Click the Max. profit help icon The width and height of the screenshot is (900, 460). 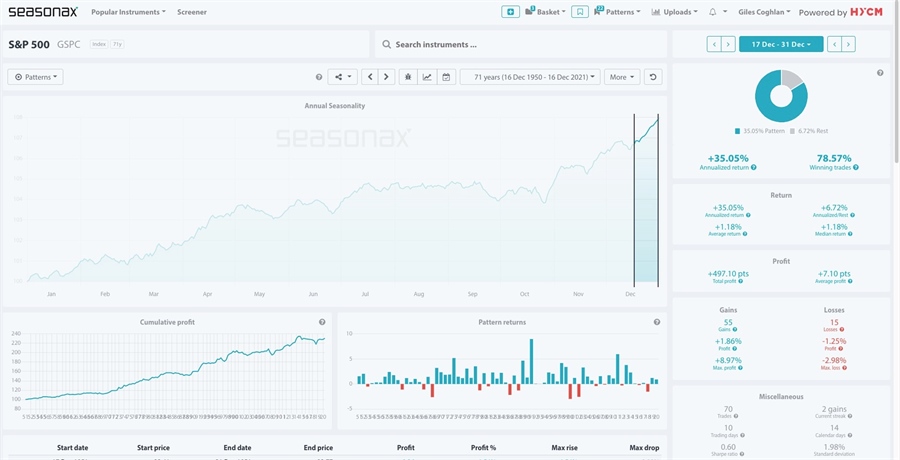point(740,368)
